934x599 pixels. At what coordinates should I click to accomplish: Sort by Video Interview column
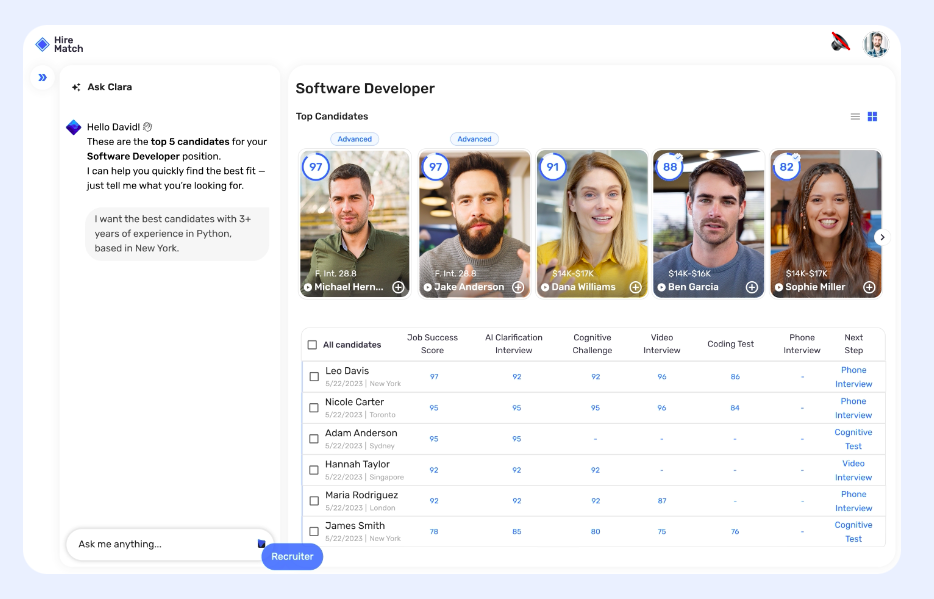(x=661, y=344)
